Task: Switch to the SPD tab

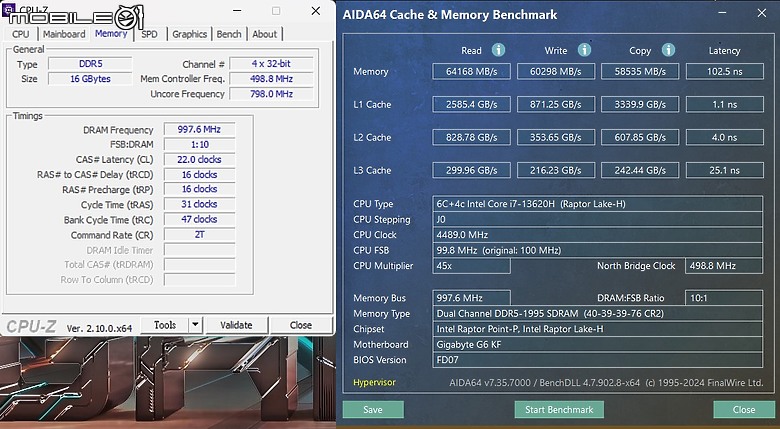Action: (x=149, y=34)
